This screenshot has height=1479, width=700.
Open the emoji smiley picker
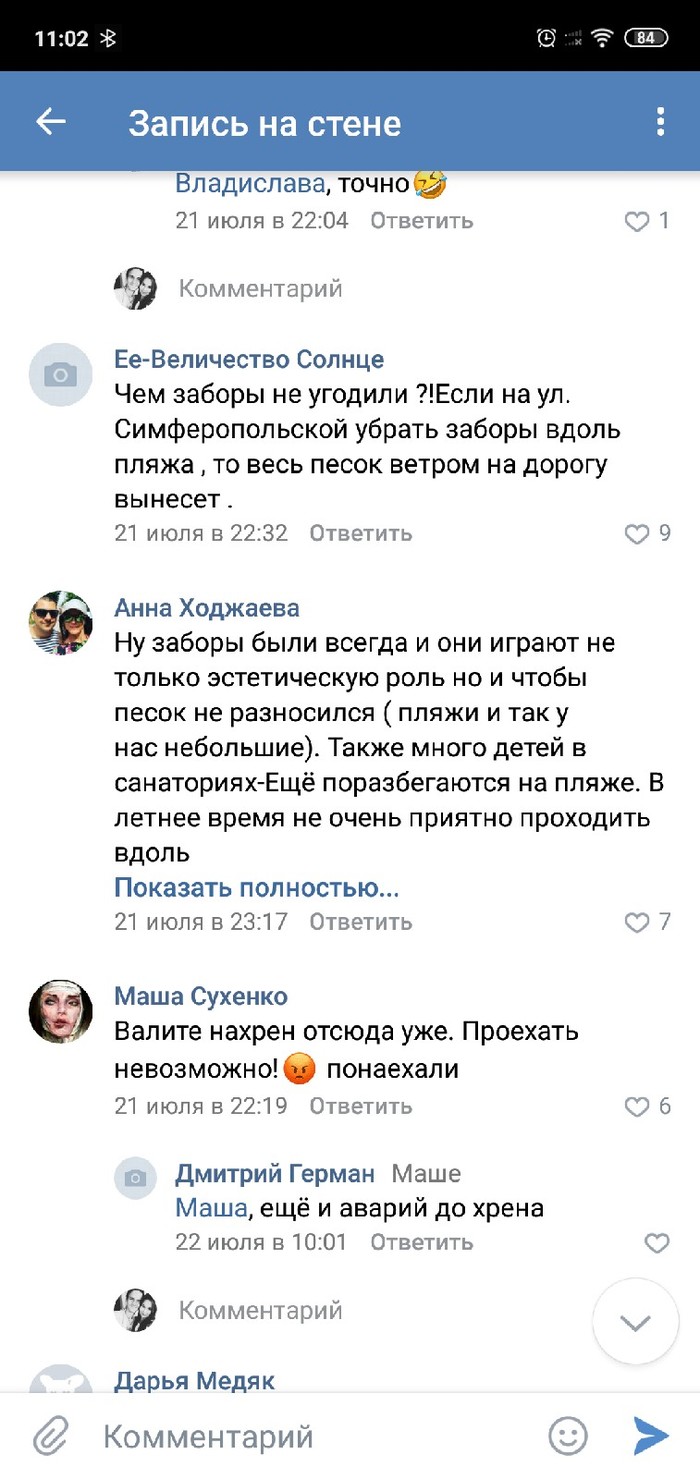click(568, 1437)
